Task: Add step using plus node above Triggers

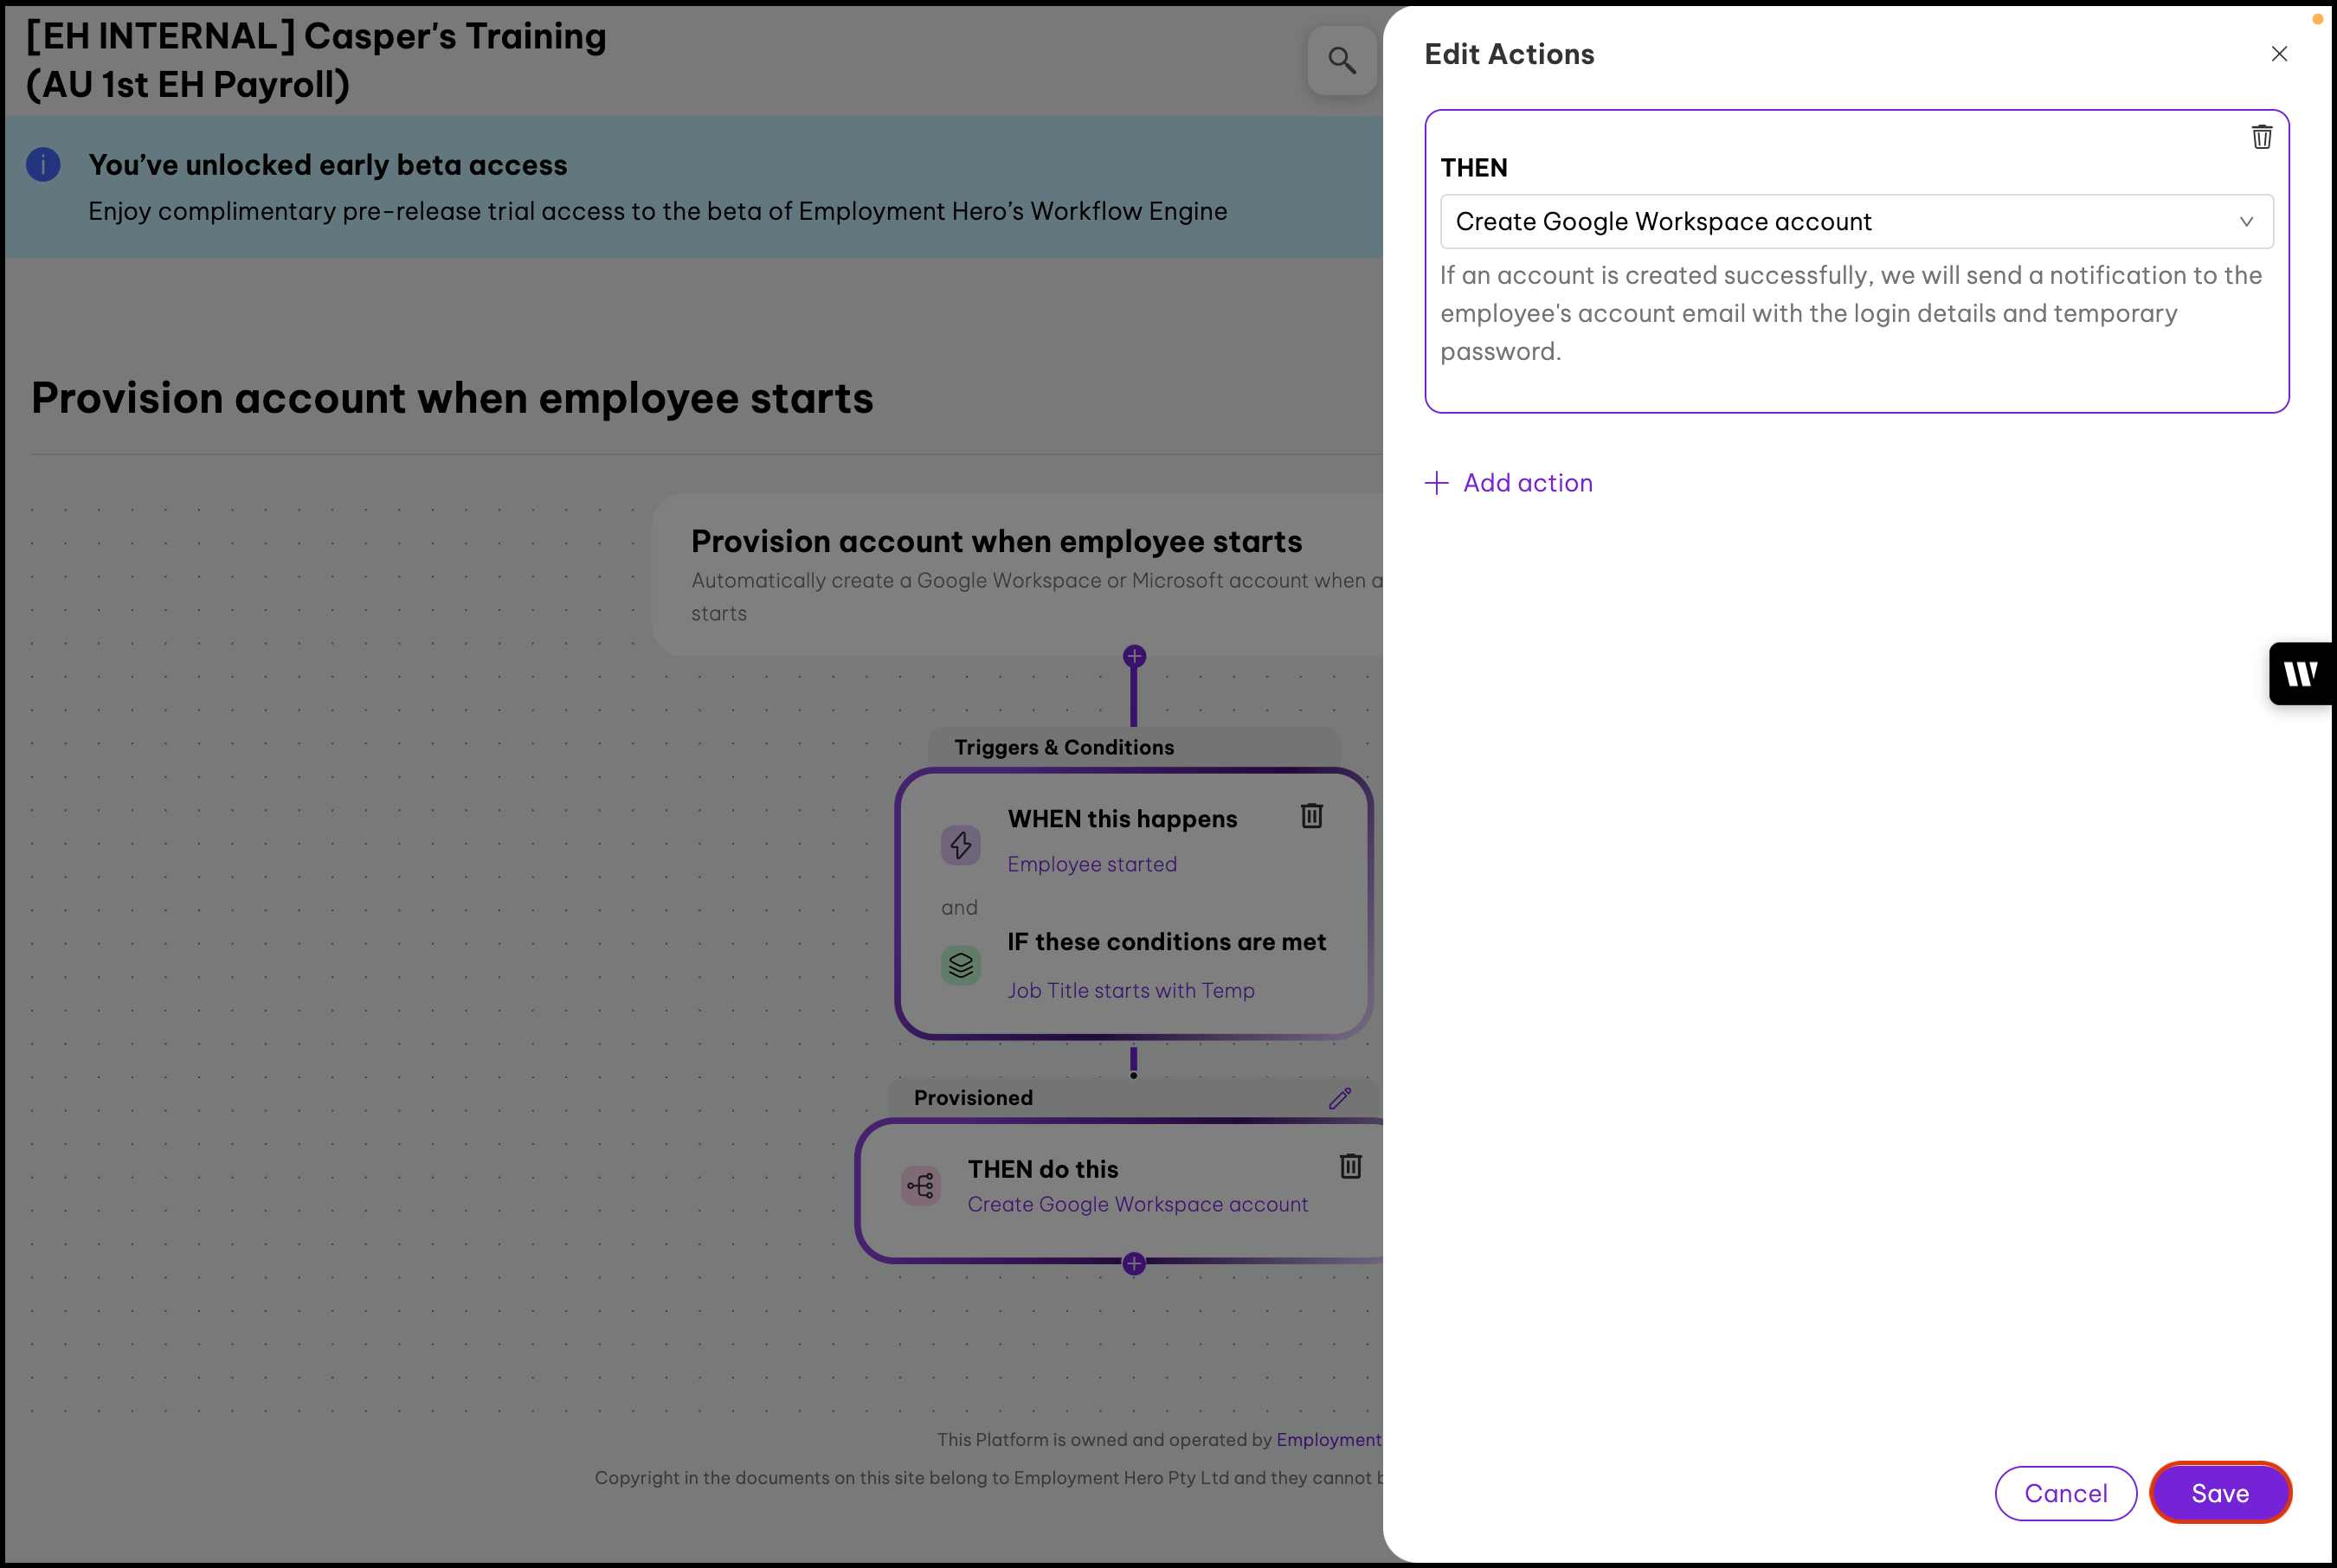Action: [x=1134, y=657]
